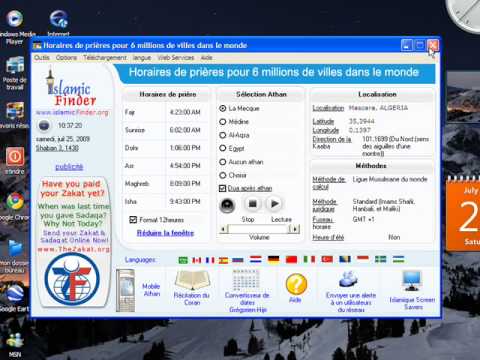Open the Options menu
This screenshot has width=480, height=360.
tap(66, 57)
